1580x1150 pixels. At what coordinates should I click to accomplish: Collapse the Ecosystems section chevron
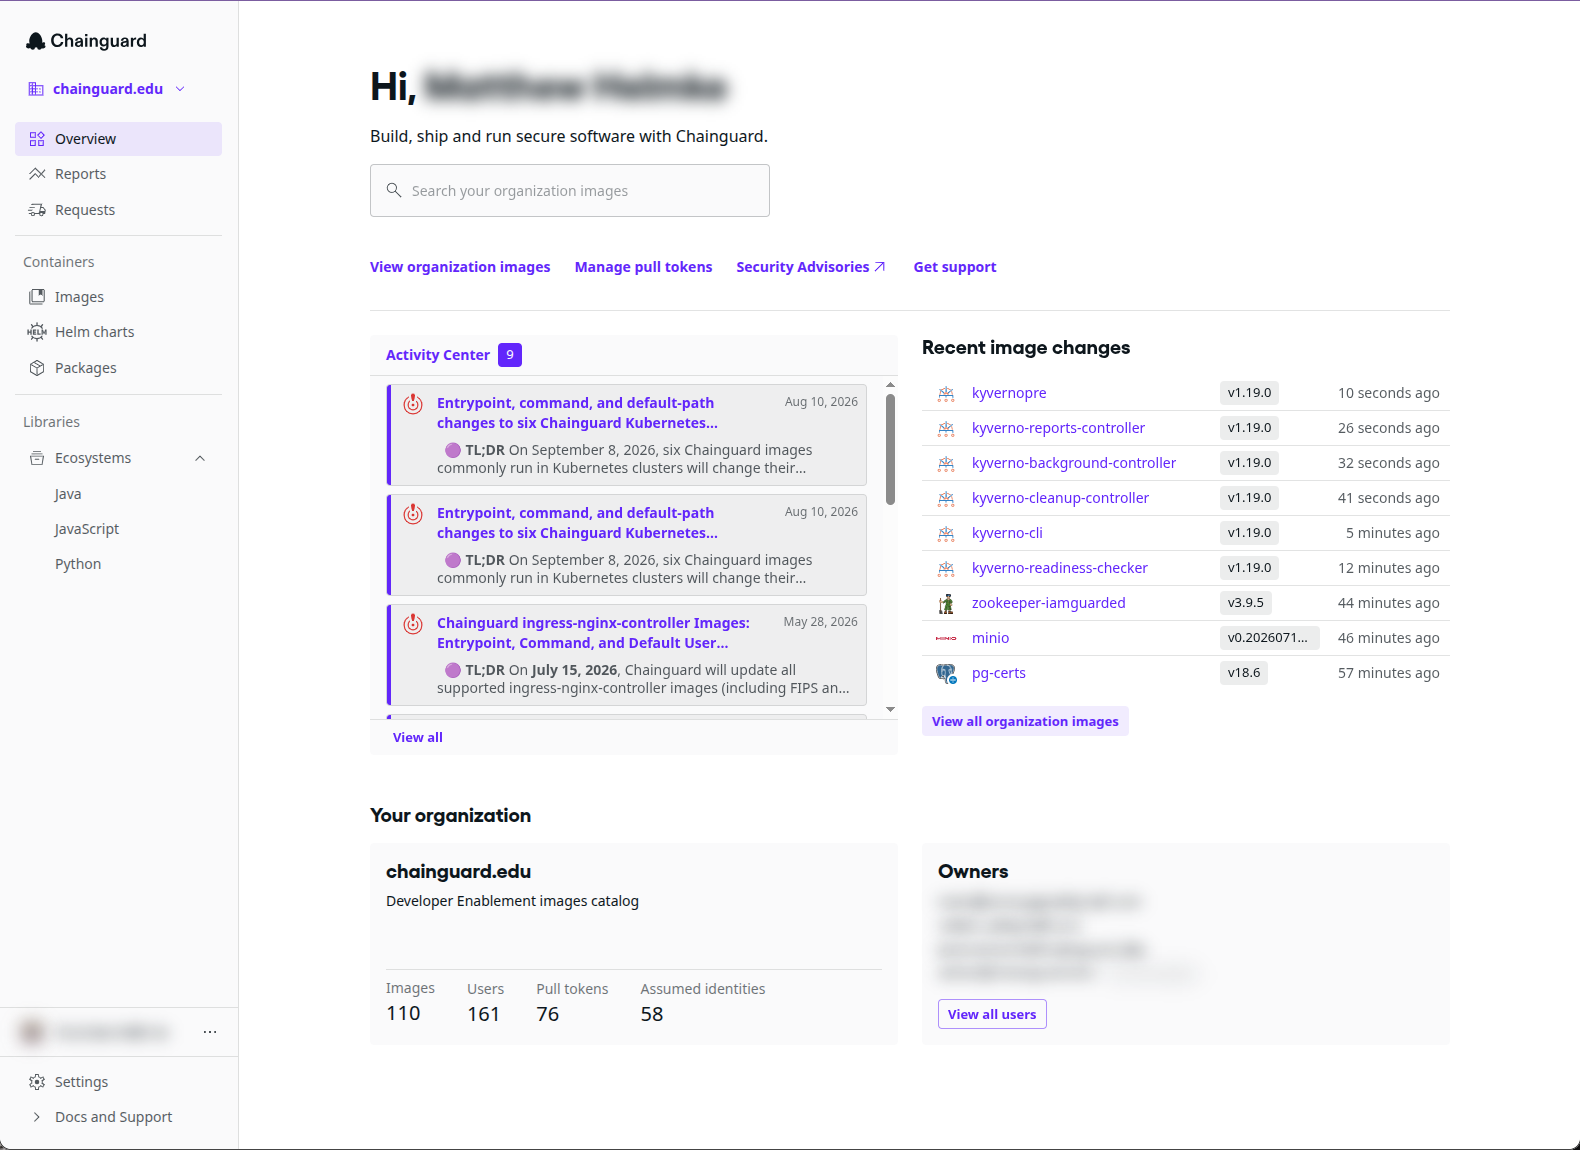pyautogui.click(x=200, y=458)
